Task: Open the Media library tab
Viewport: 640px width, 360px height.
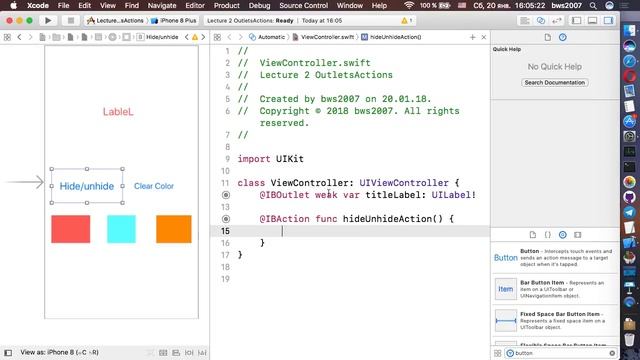Action: [x=577, y=235]
